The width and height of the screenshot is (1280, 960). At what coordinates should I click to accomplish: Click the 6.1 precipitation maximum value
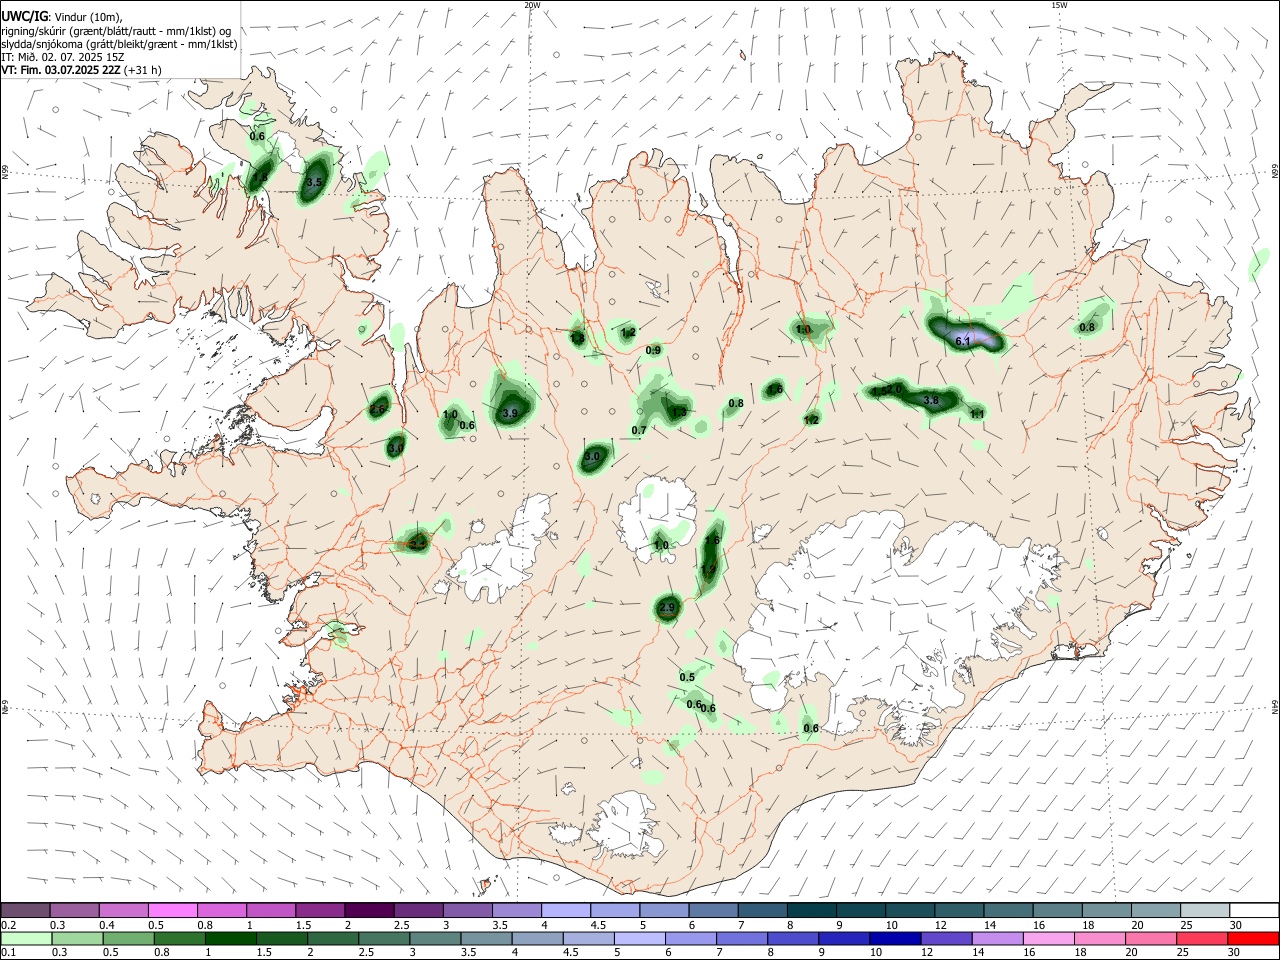tap(963, 342)
